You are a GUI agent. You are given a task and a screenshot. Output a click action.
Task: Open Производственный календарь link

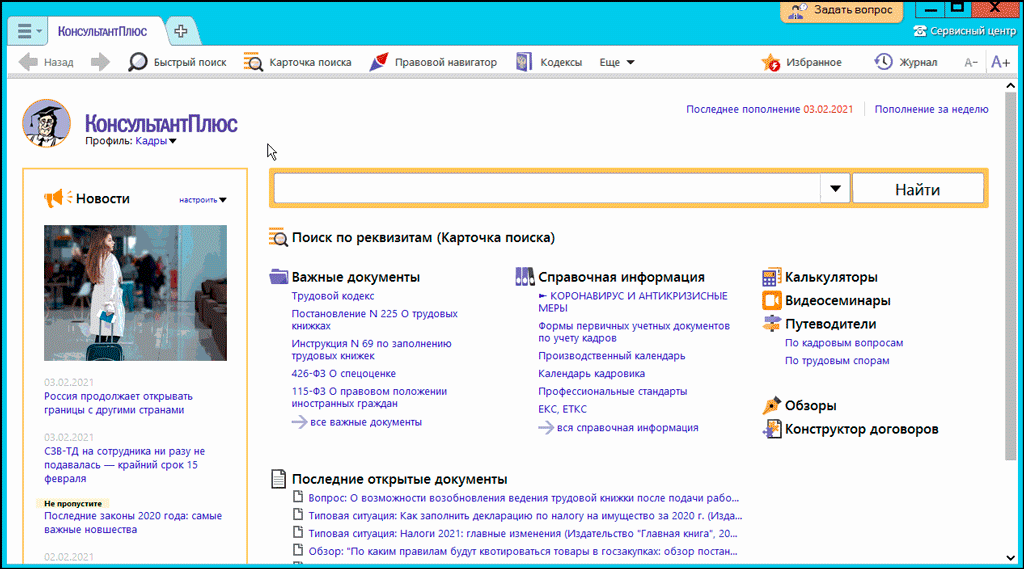611,356
